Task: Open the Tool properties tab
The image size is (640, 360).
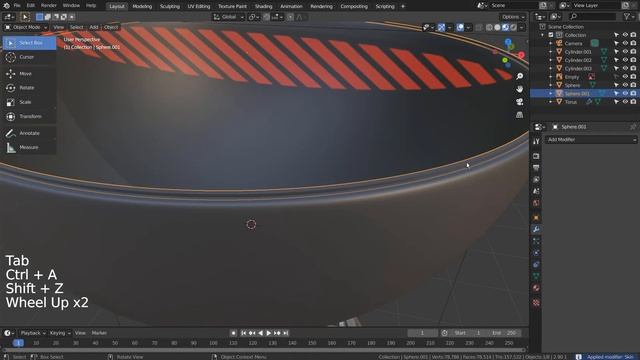Action: (536, 141)
